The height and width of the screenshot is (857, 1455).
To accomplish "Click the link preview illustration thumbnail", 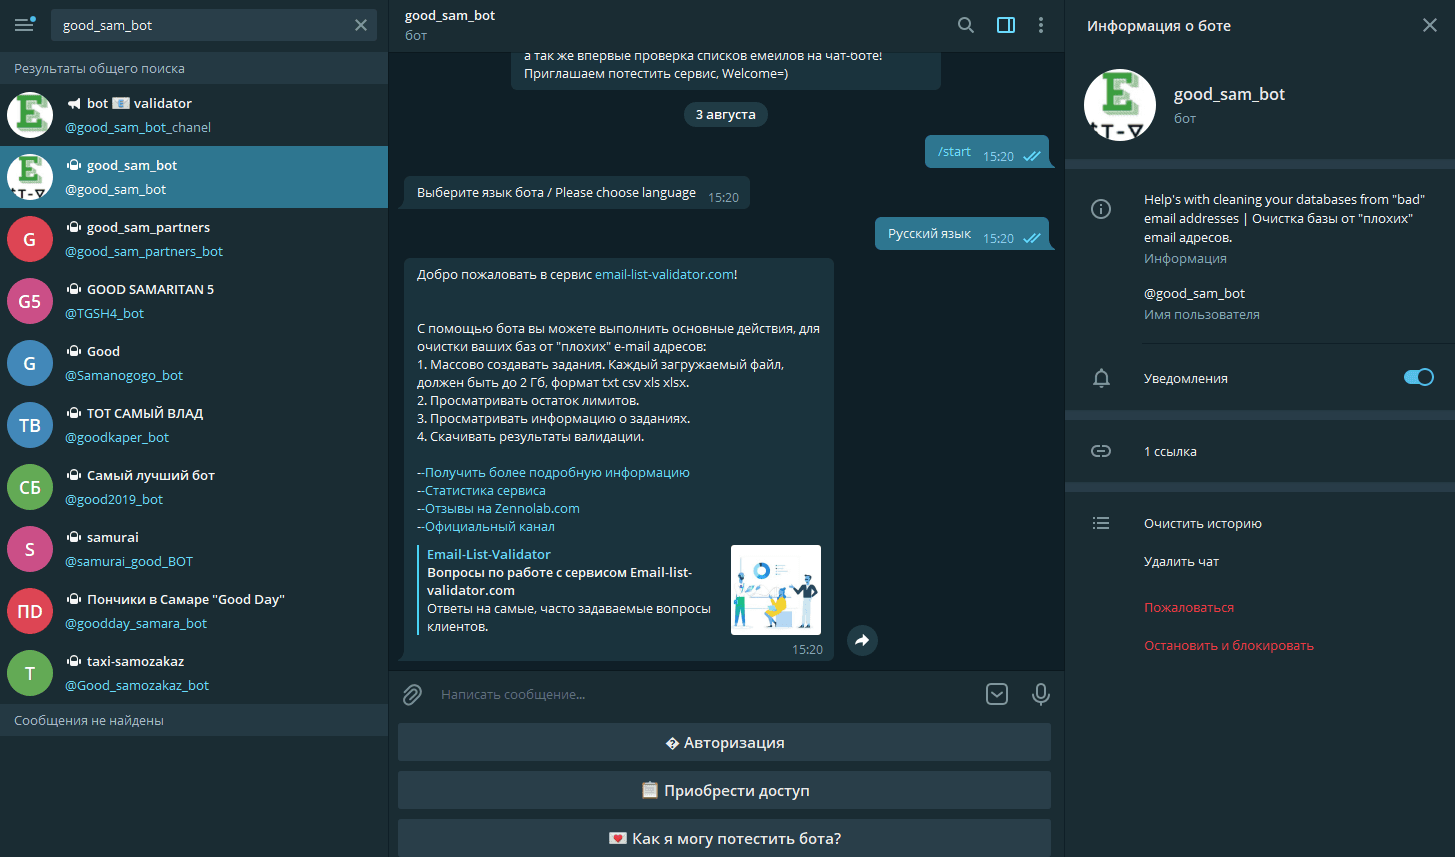I will [776, 590].
